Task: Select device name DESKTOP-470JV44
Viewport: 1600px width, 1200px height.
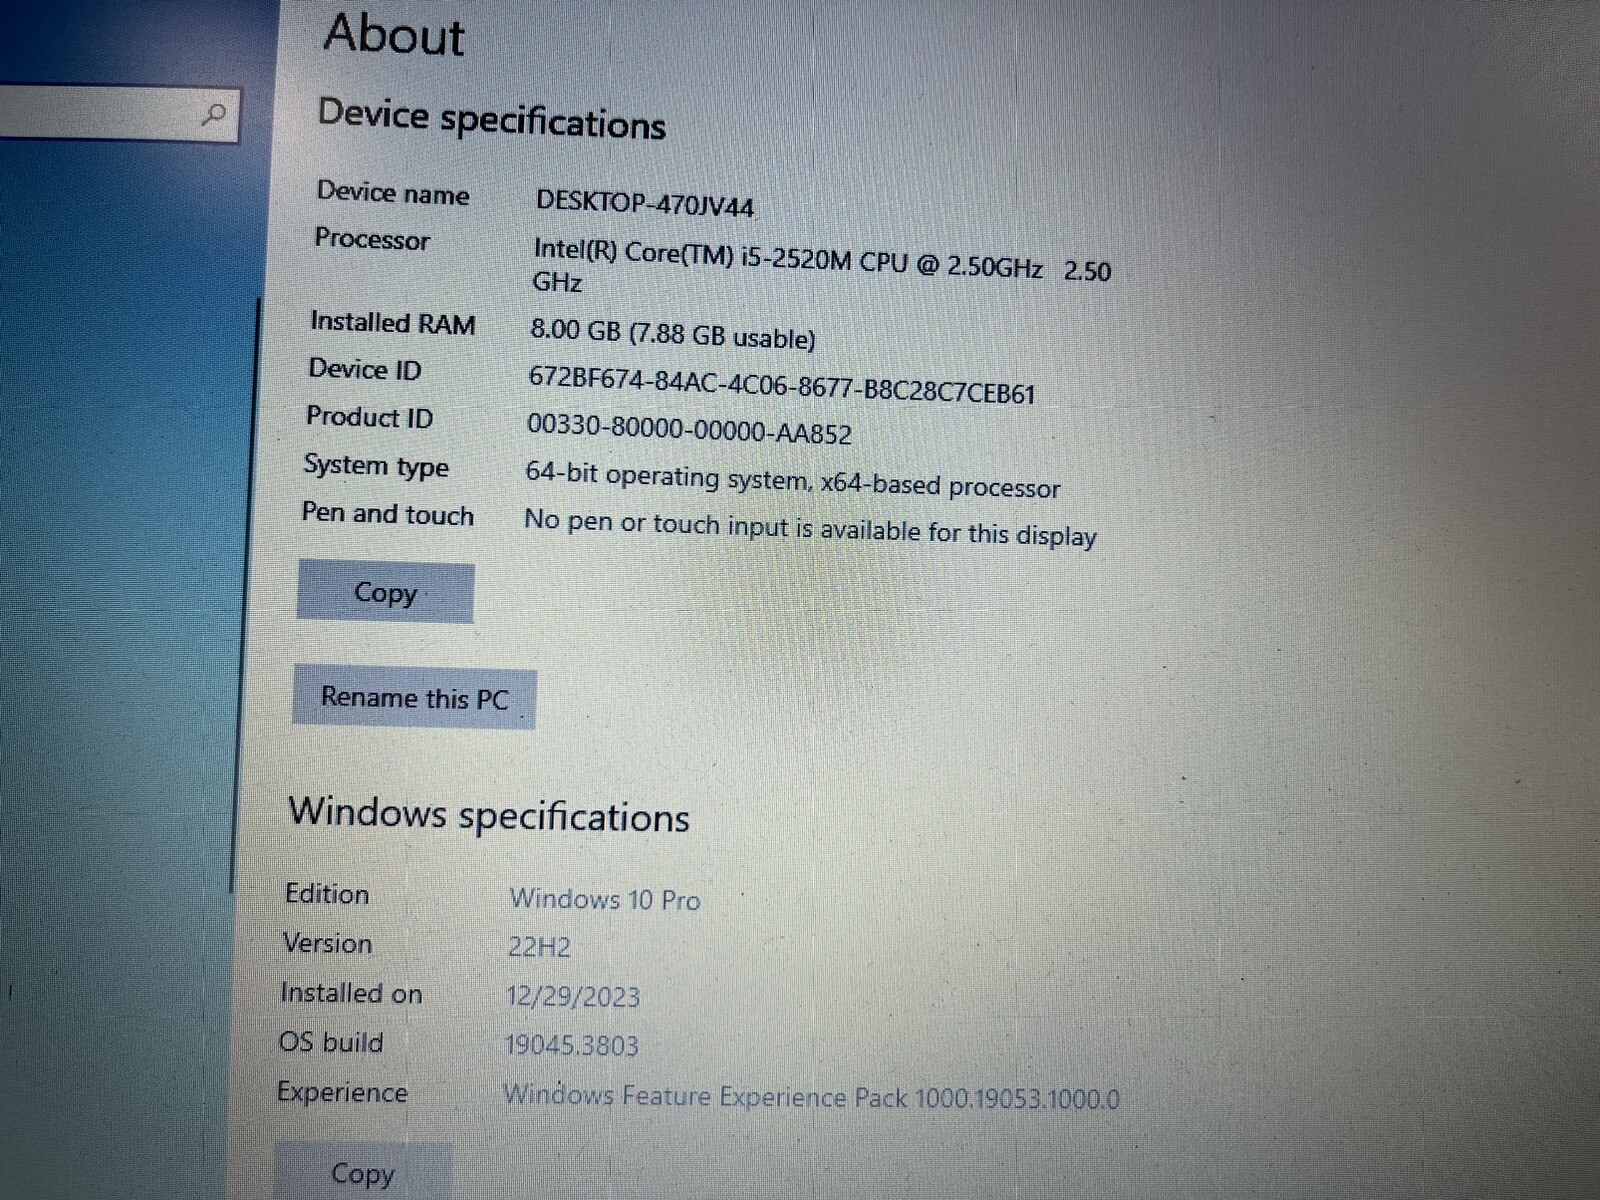Action: click(x=645, y=204)
